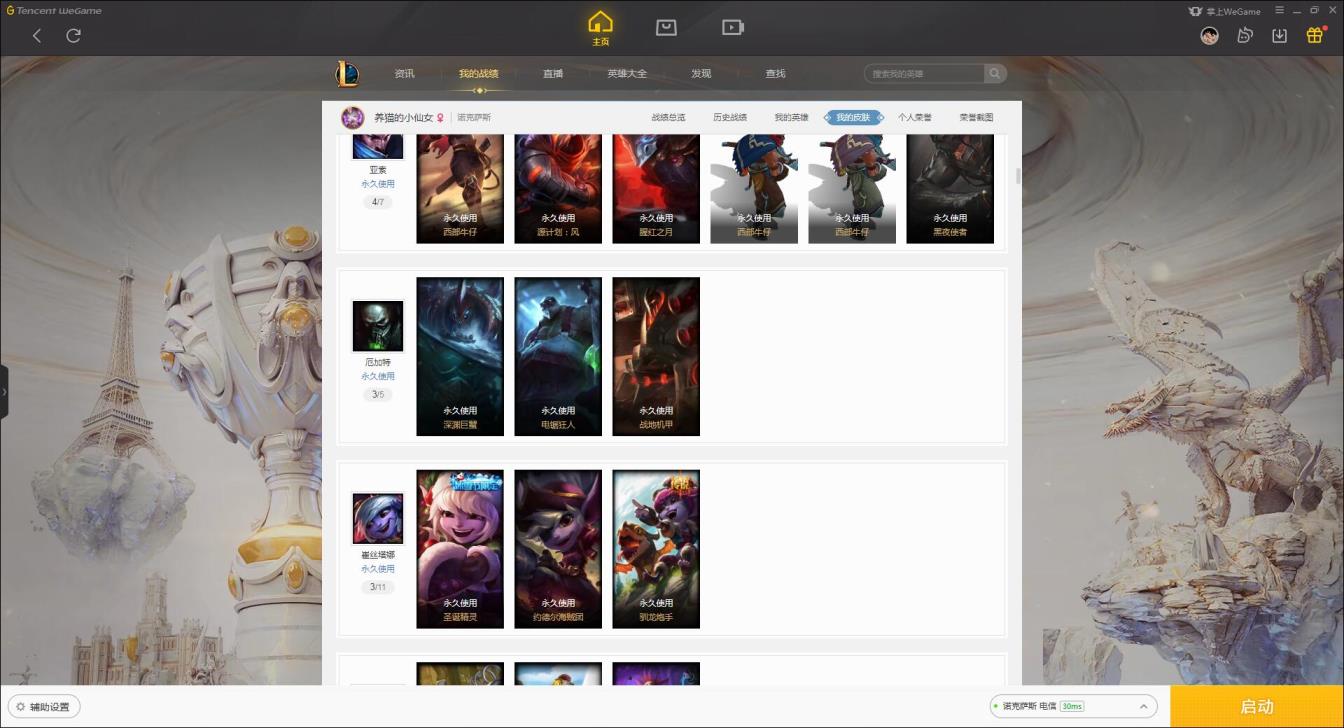
Task: Click the refresh page icon
Action: tap(73, 36)
